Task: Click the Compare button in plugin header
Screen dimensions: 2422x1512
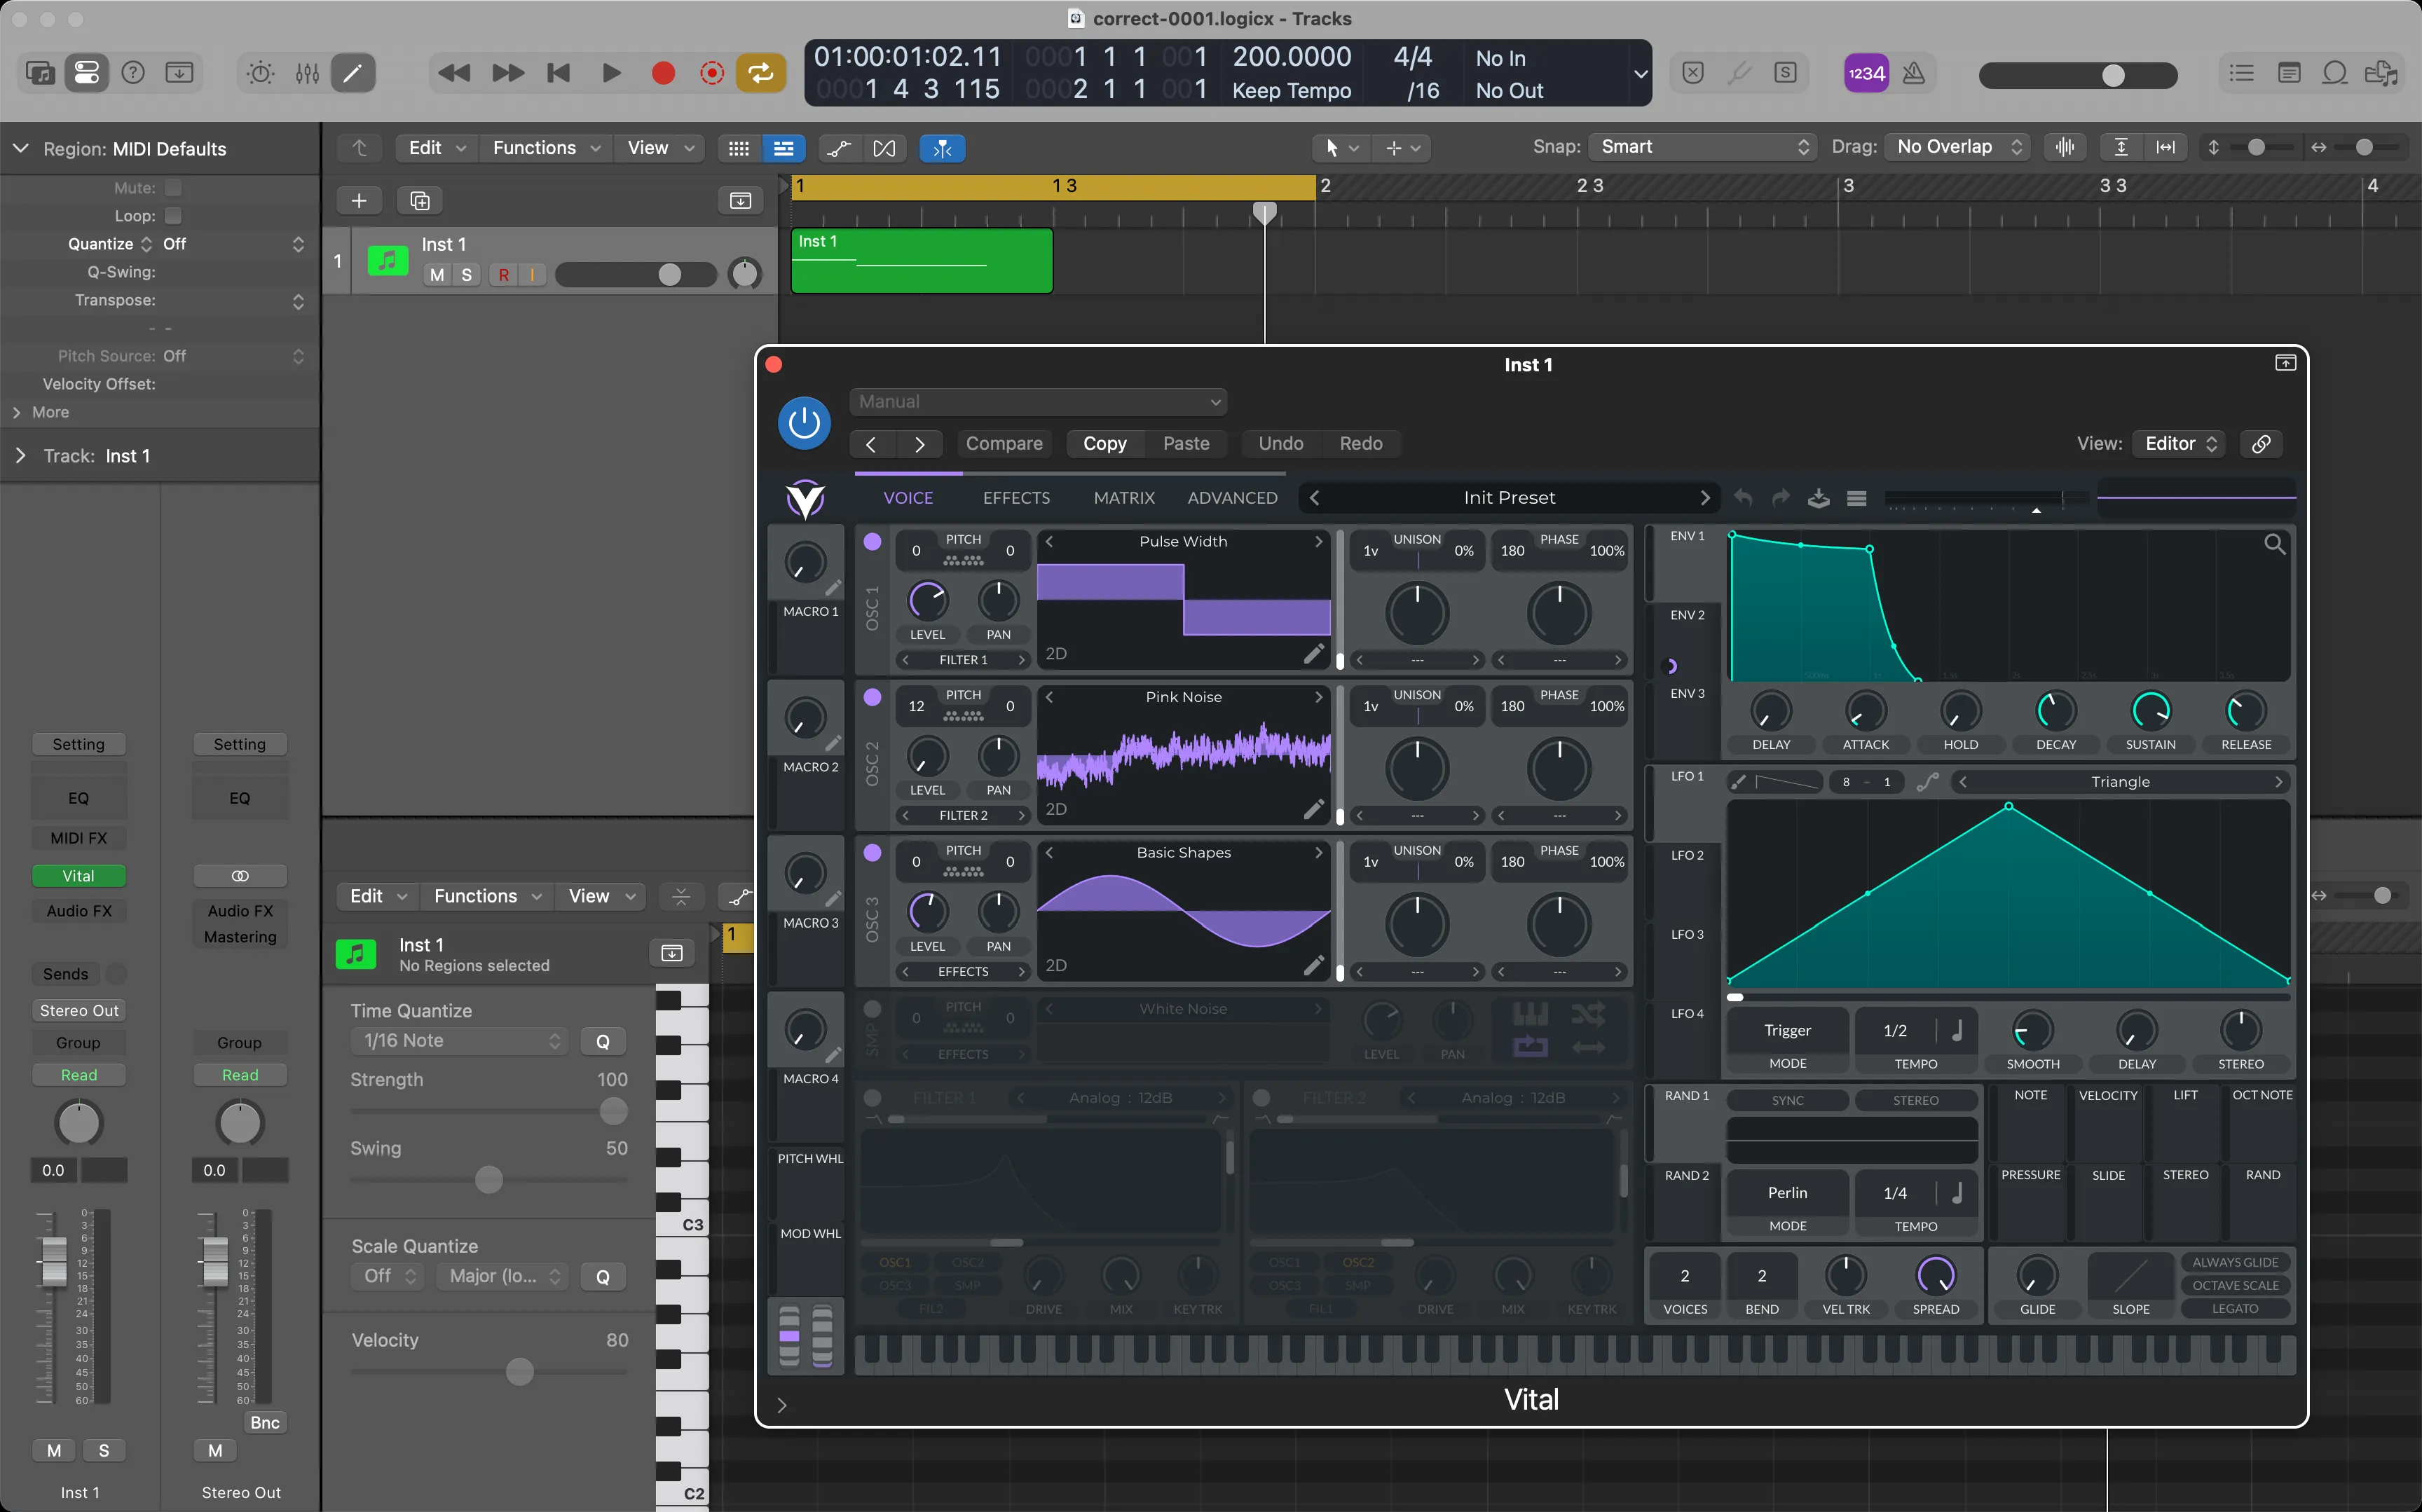Action: (x=1004, y=444)
